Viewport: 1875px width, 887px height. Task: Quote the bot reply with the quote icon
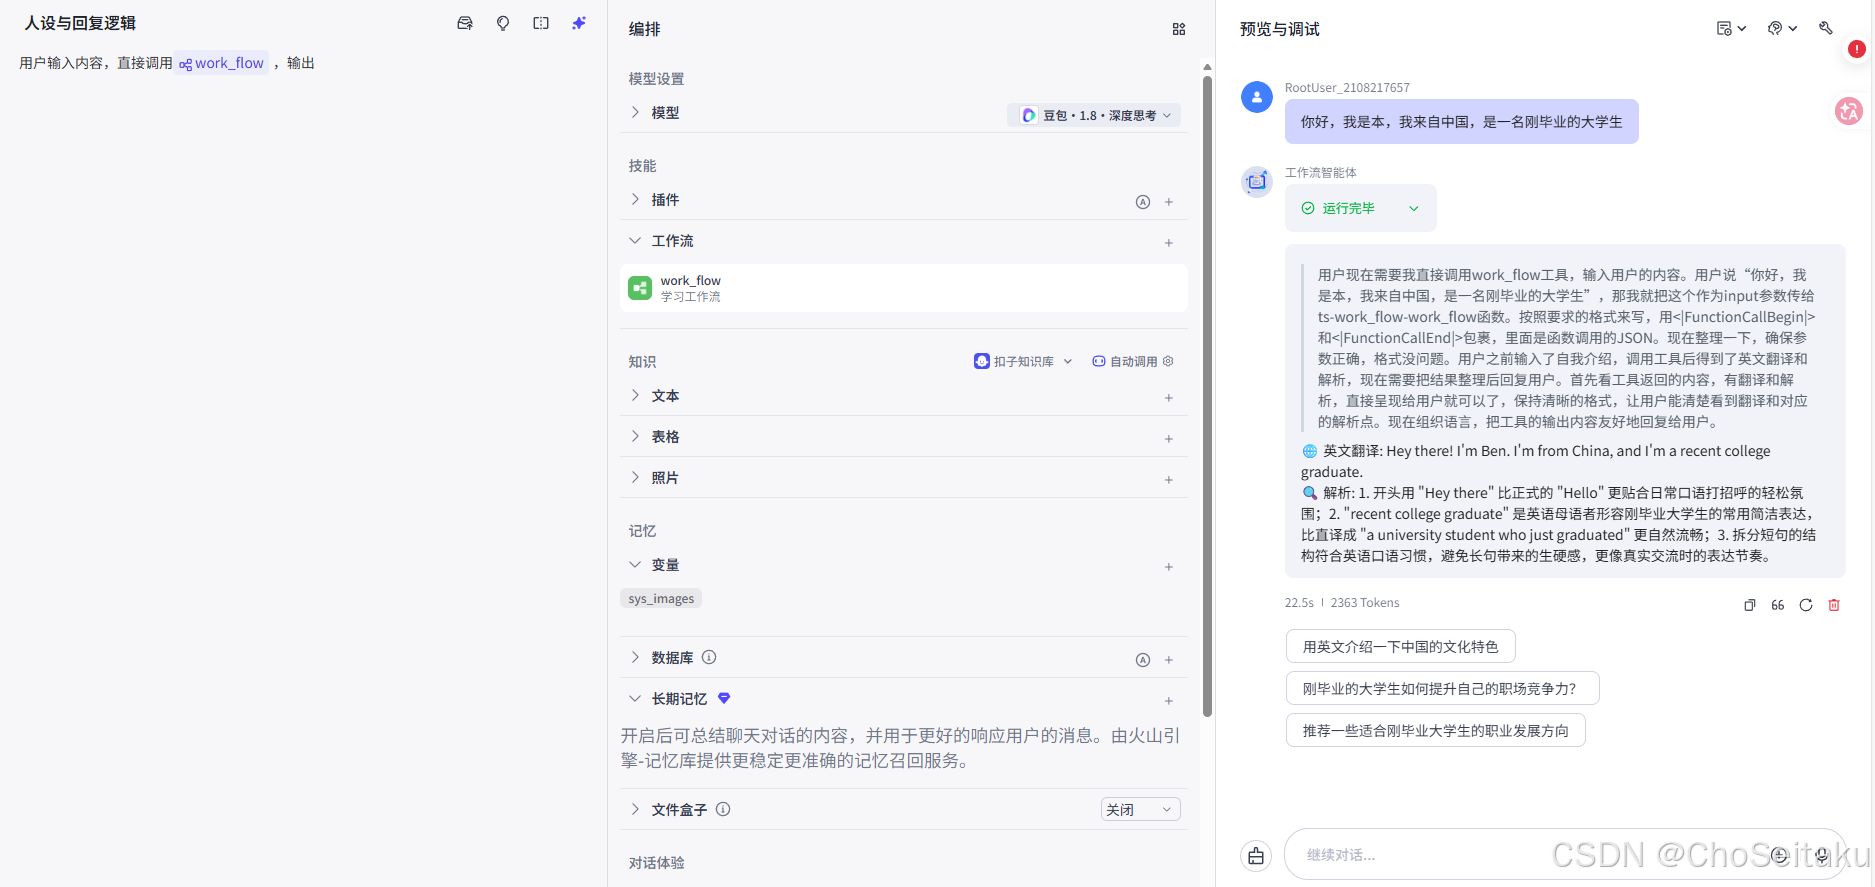point(1778,605)
